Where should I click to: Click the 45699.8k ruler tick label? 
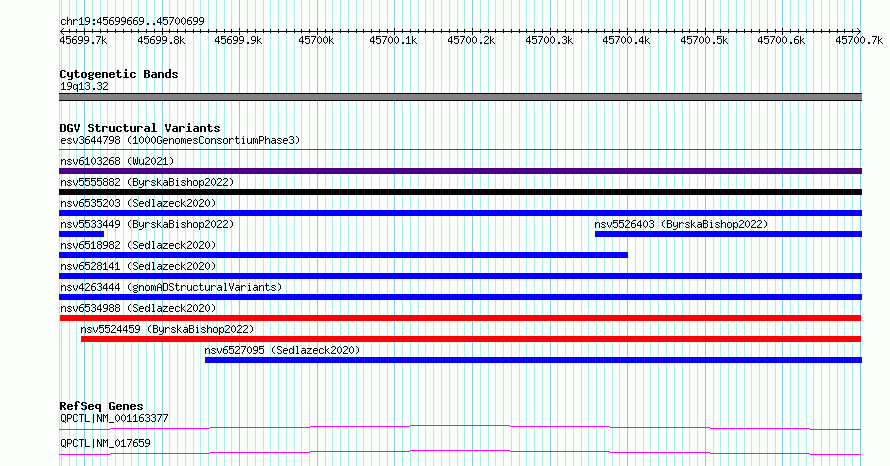point(161,40)
